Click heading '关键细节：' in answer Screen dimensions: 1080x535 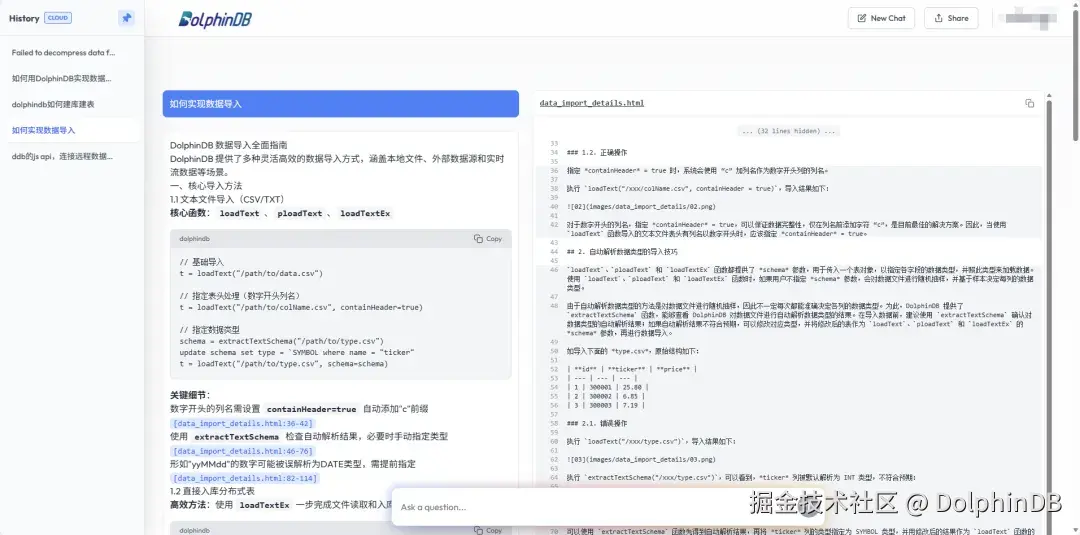[x=190, y=395]
